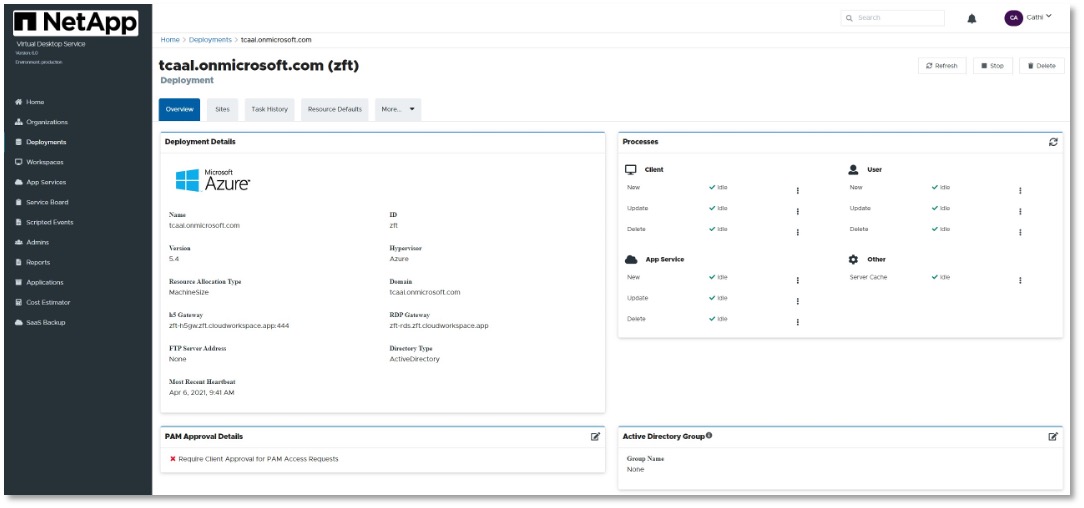The width and height of the screenshot is (1084, 508).
Task: Edit Active Directory Group pencil icon
Action: coord(1053,437)
